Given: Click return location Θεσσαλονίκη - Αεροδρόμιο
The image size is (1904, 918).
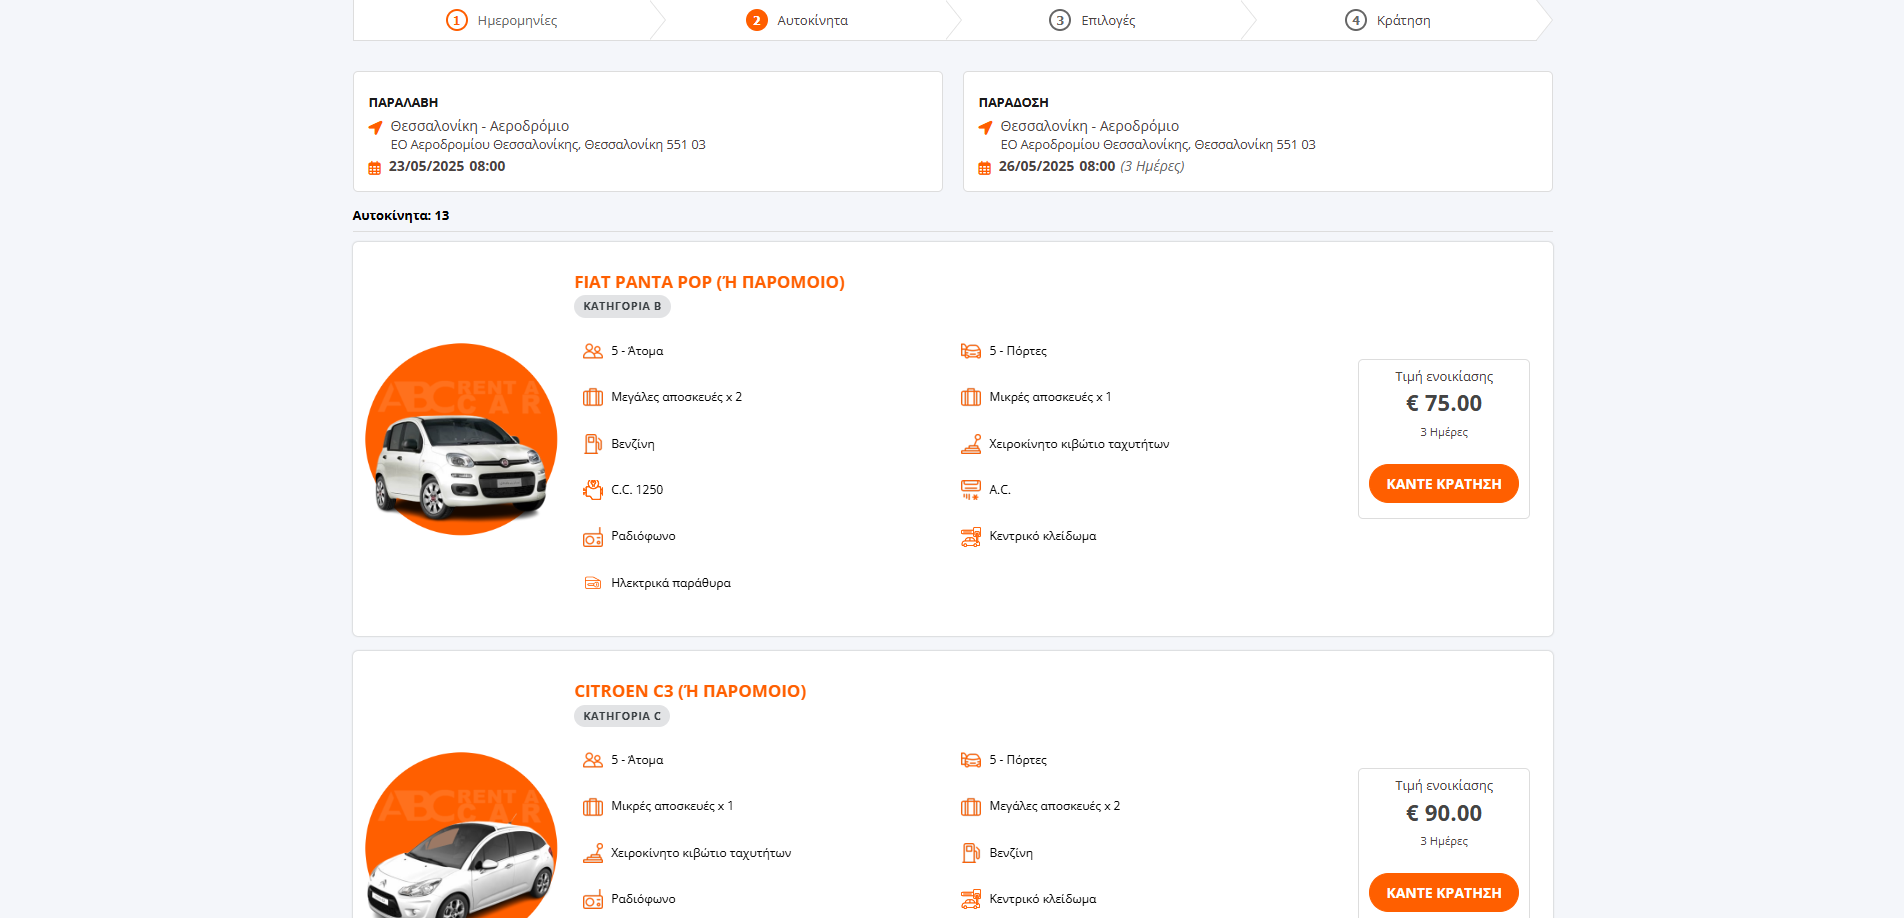Looking at the screenshot, I should 1090,126.
